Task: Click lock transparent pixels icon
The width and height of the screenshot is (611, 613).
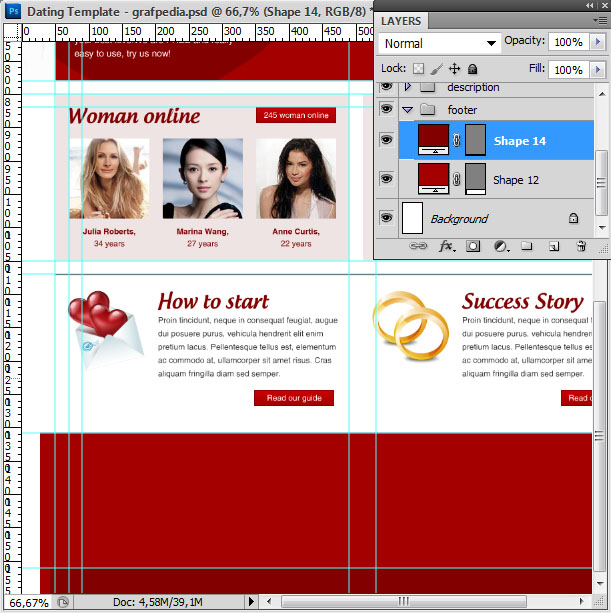Action: click(418, 69)
